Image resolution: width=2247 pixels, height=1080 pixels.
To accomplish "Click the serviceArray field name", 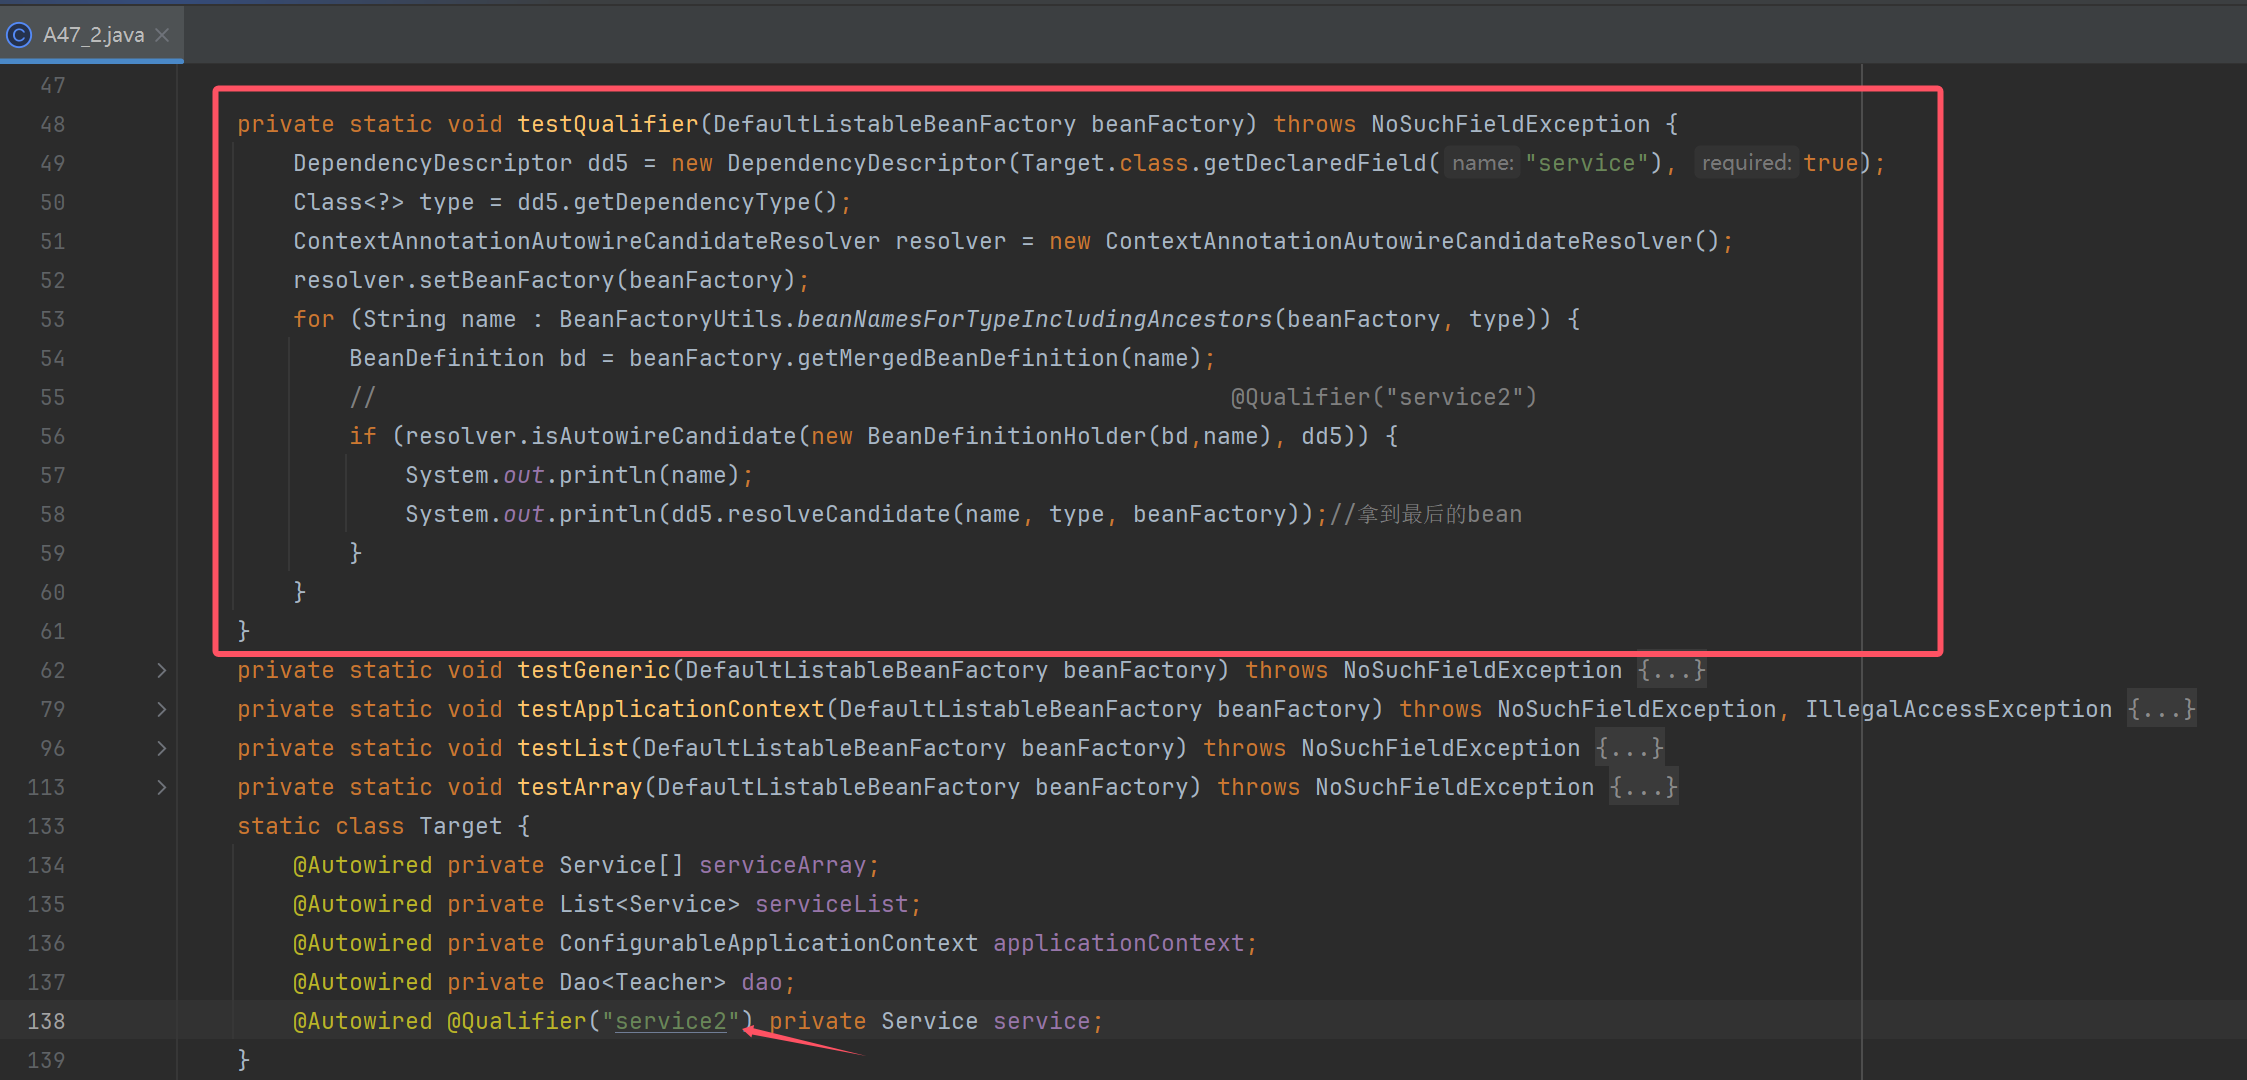I will pos(782,865).
